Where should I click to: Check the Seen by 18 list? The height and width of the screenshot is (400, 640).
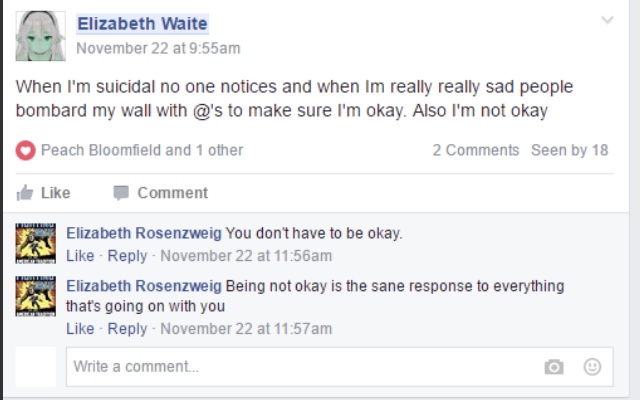point(569,150)
